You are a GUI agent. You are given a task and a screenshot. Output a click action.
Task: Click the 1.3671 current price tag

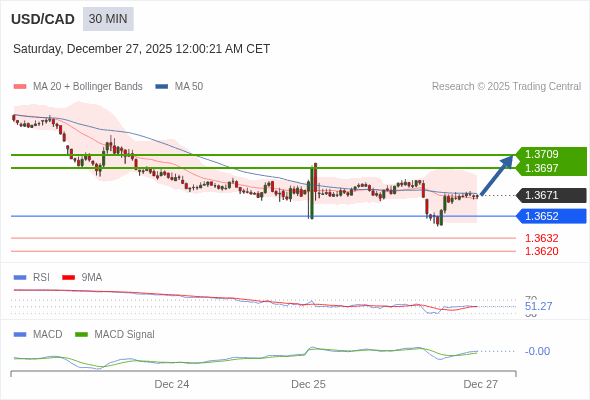(552, 195)
